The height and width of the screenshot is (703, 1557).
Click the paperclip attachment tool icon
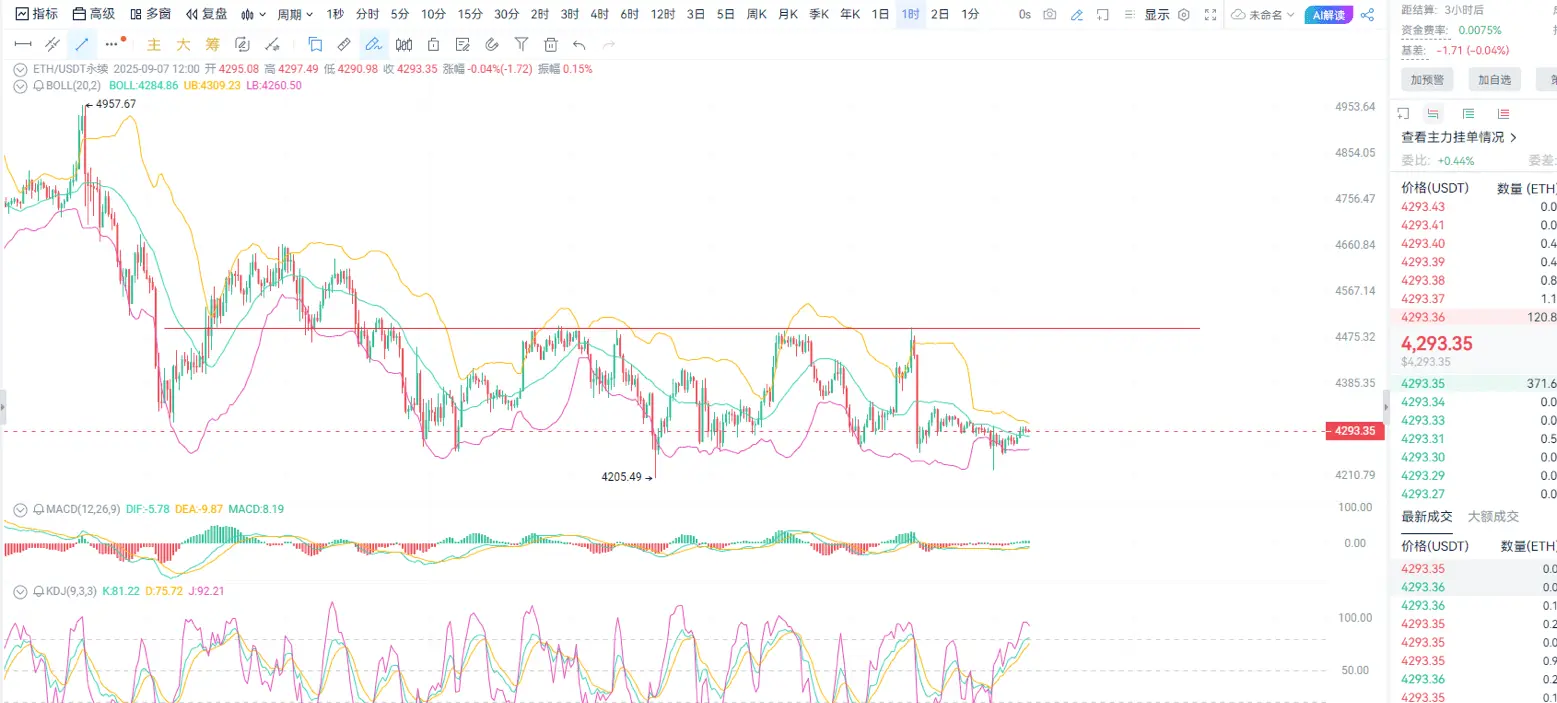click(491, 44)
